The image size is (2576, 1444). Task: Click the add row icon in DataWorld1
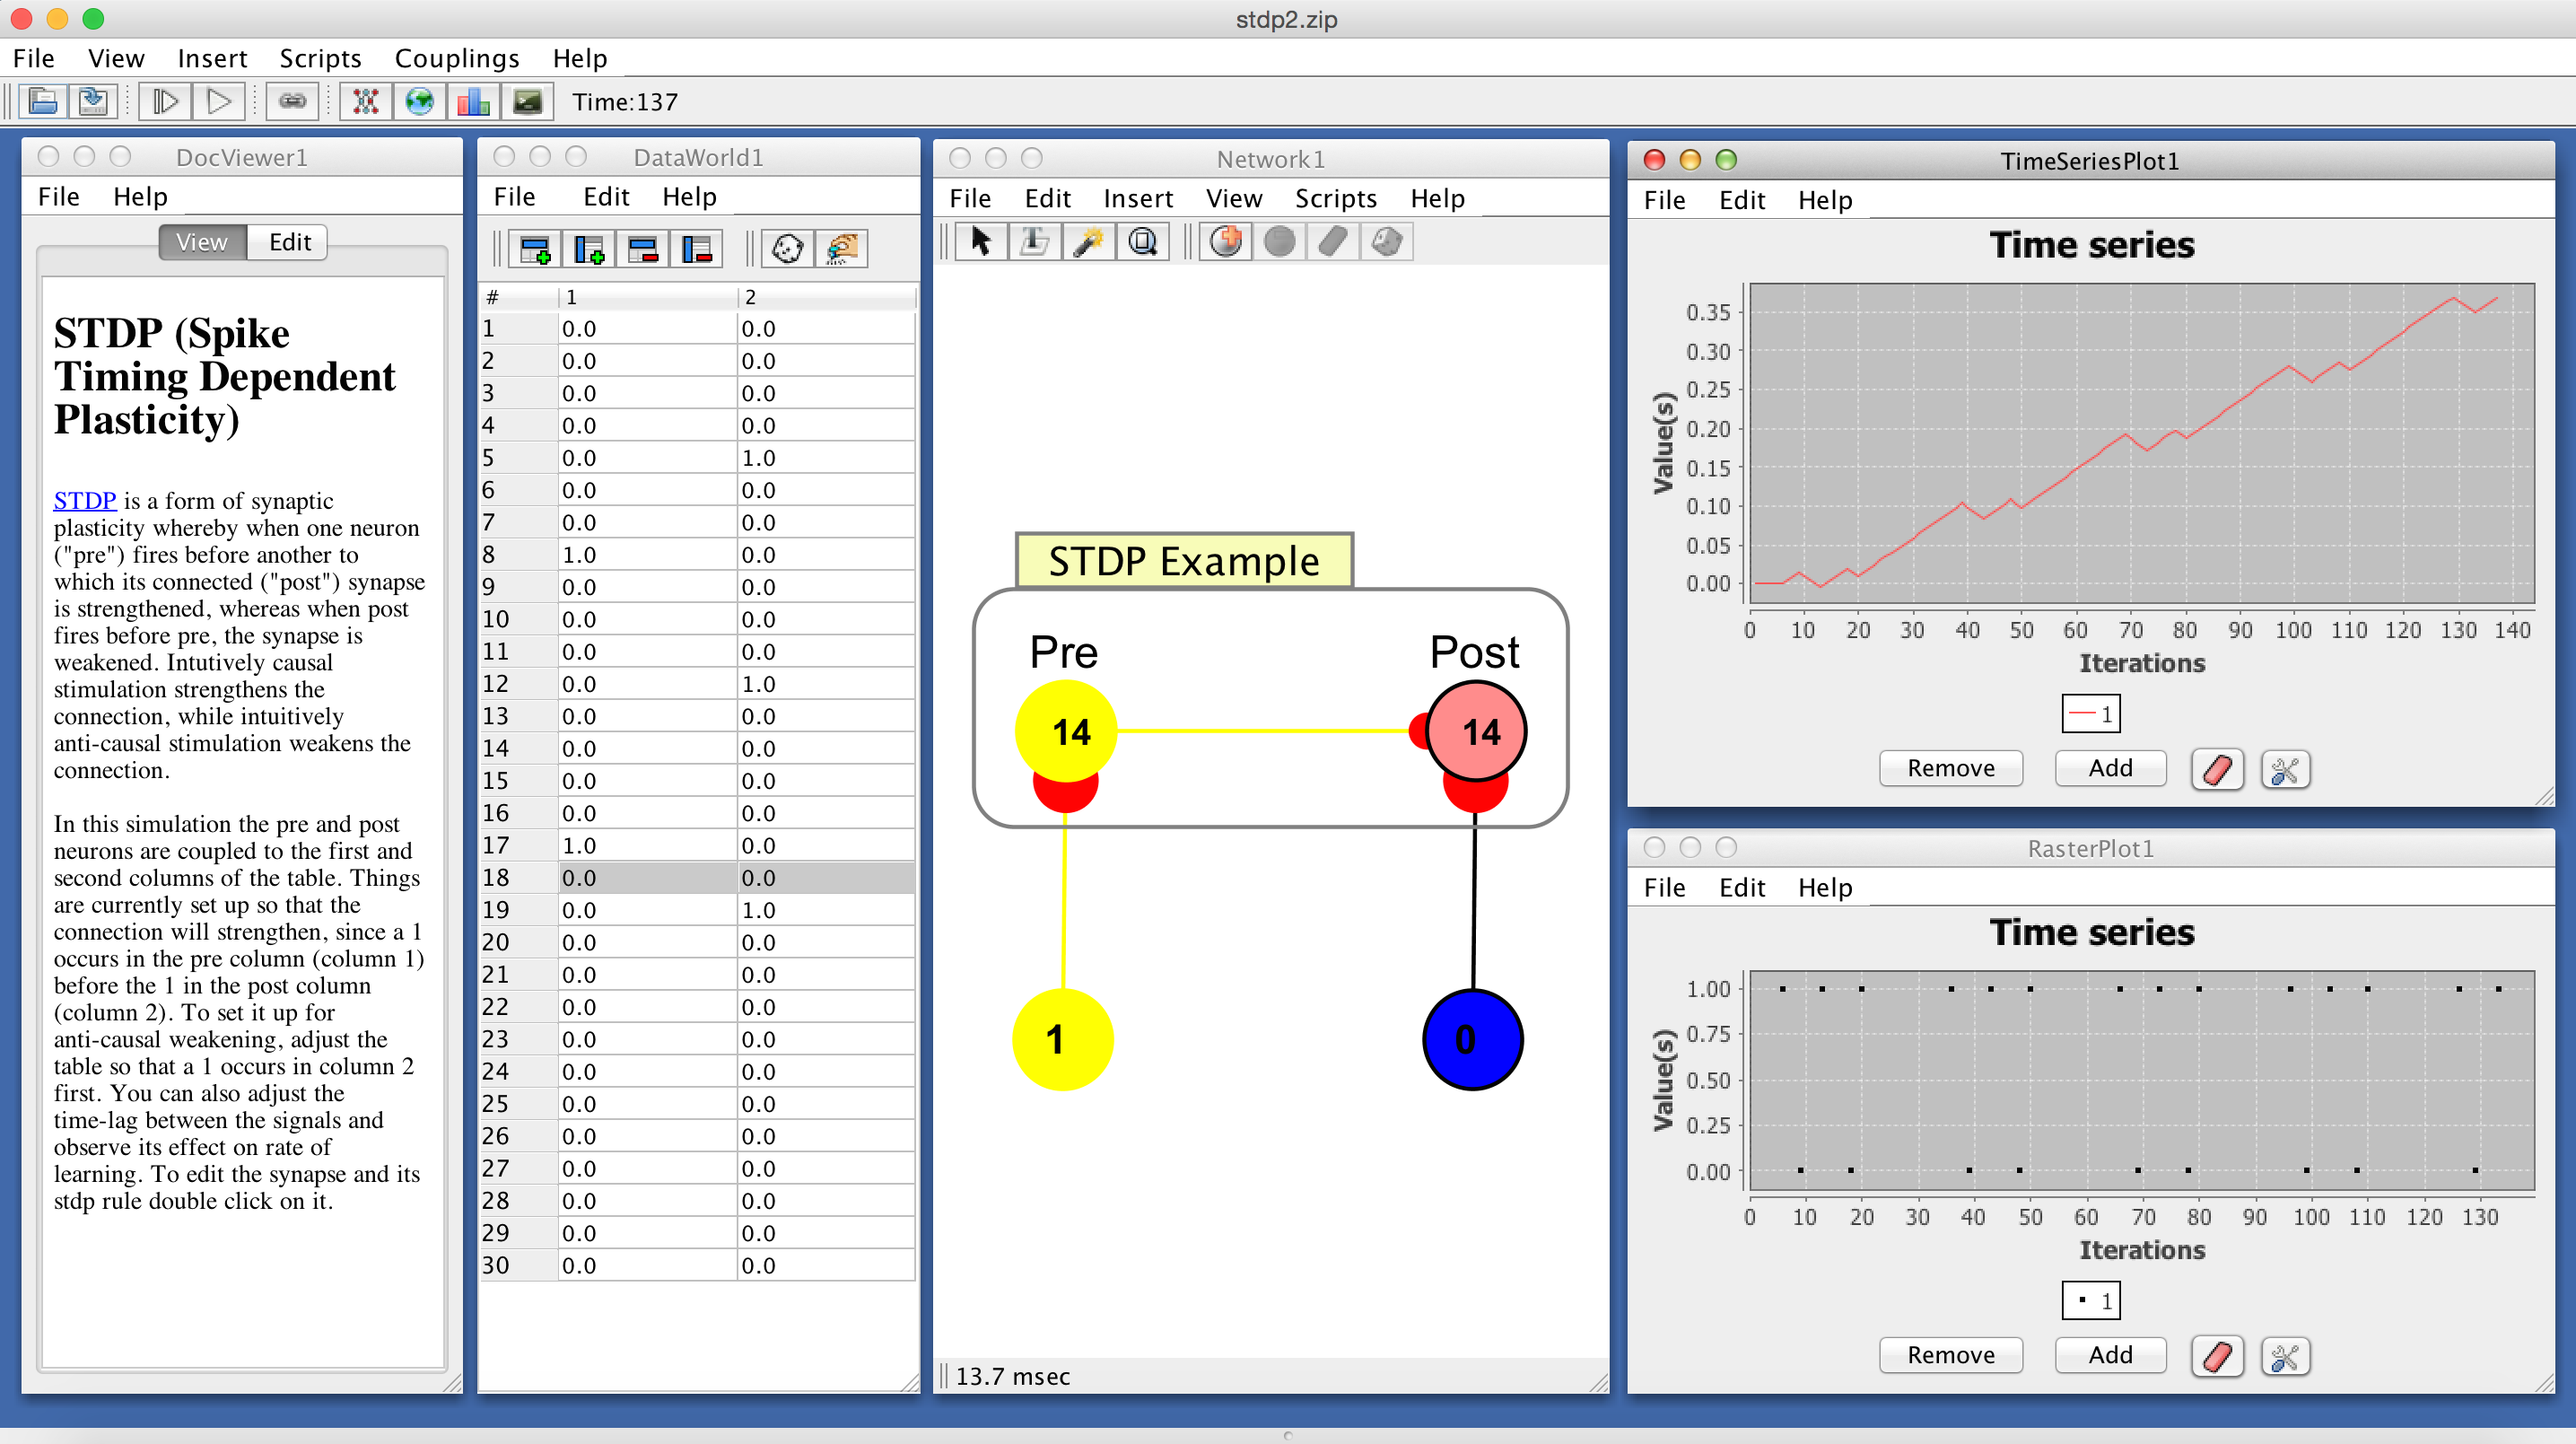(x=535, y=249)
